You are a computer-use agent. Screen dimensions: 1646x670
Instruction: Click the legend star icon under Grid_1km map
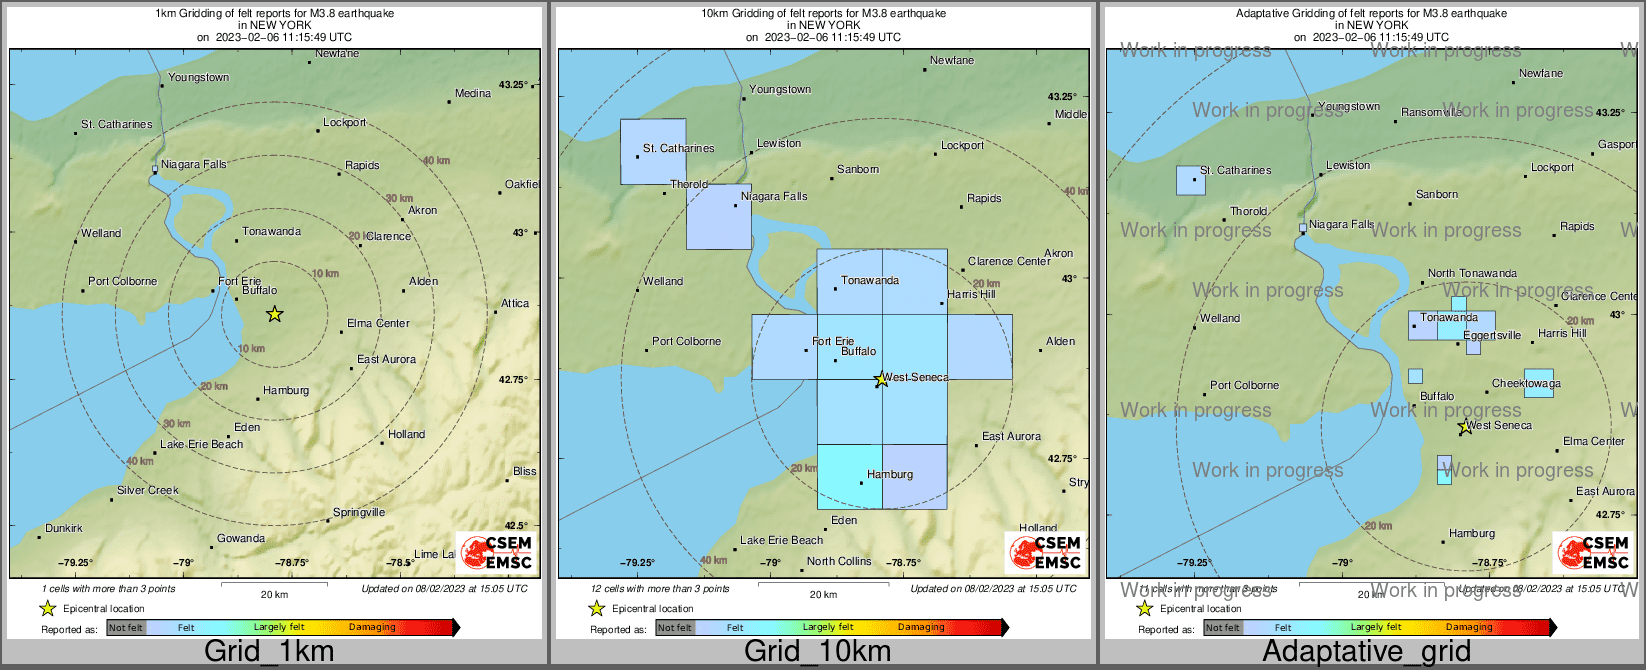(47, 608)
